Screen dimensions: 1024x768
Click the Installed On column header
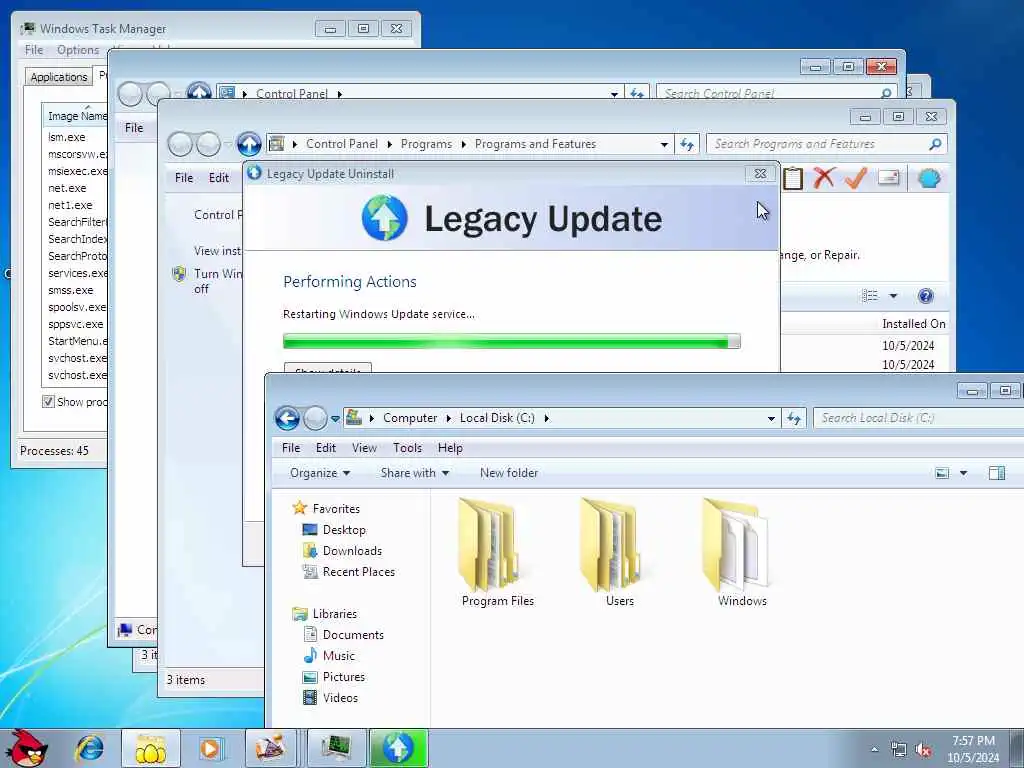click(913, 323)
